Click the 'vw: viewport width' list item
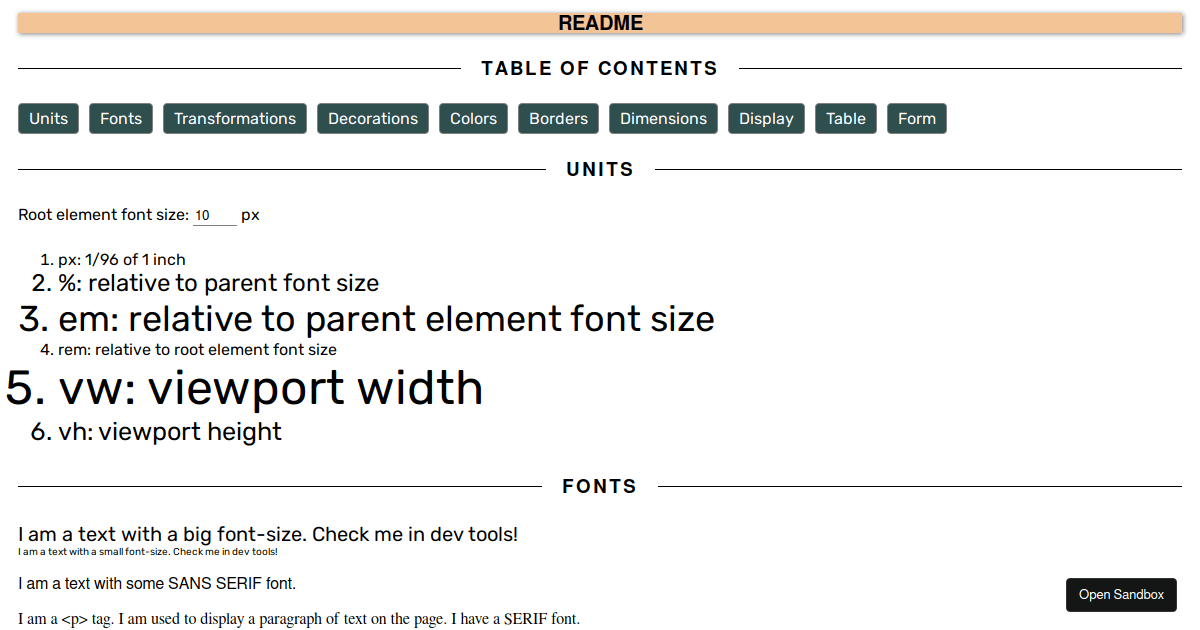This screenshot has height=630, width=1200. (270, 388)
